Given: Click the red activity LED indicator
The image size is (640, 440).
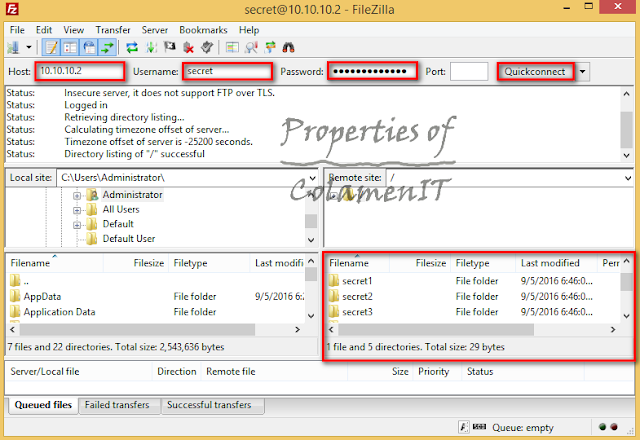Looking at the screenshot, I should click(614, 427).
